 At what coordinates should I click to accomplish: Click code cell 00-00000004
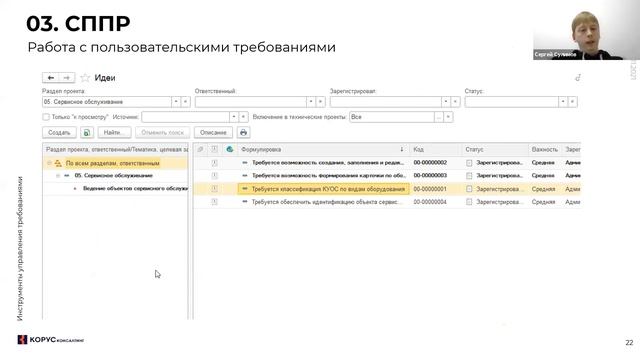pyautogui.click(x=430, y=202)
